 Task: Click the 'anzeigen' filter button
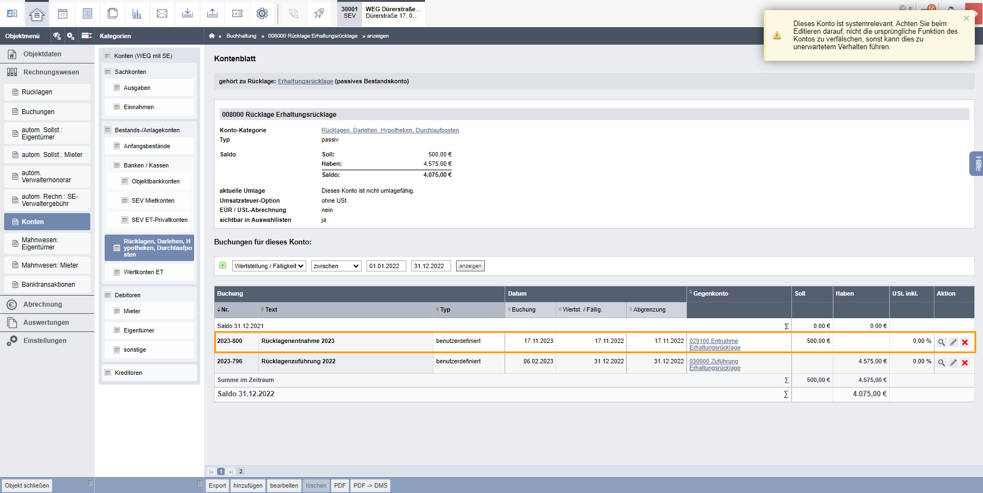point(470,266)
